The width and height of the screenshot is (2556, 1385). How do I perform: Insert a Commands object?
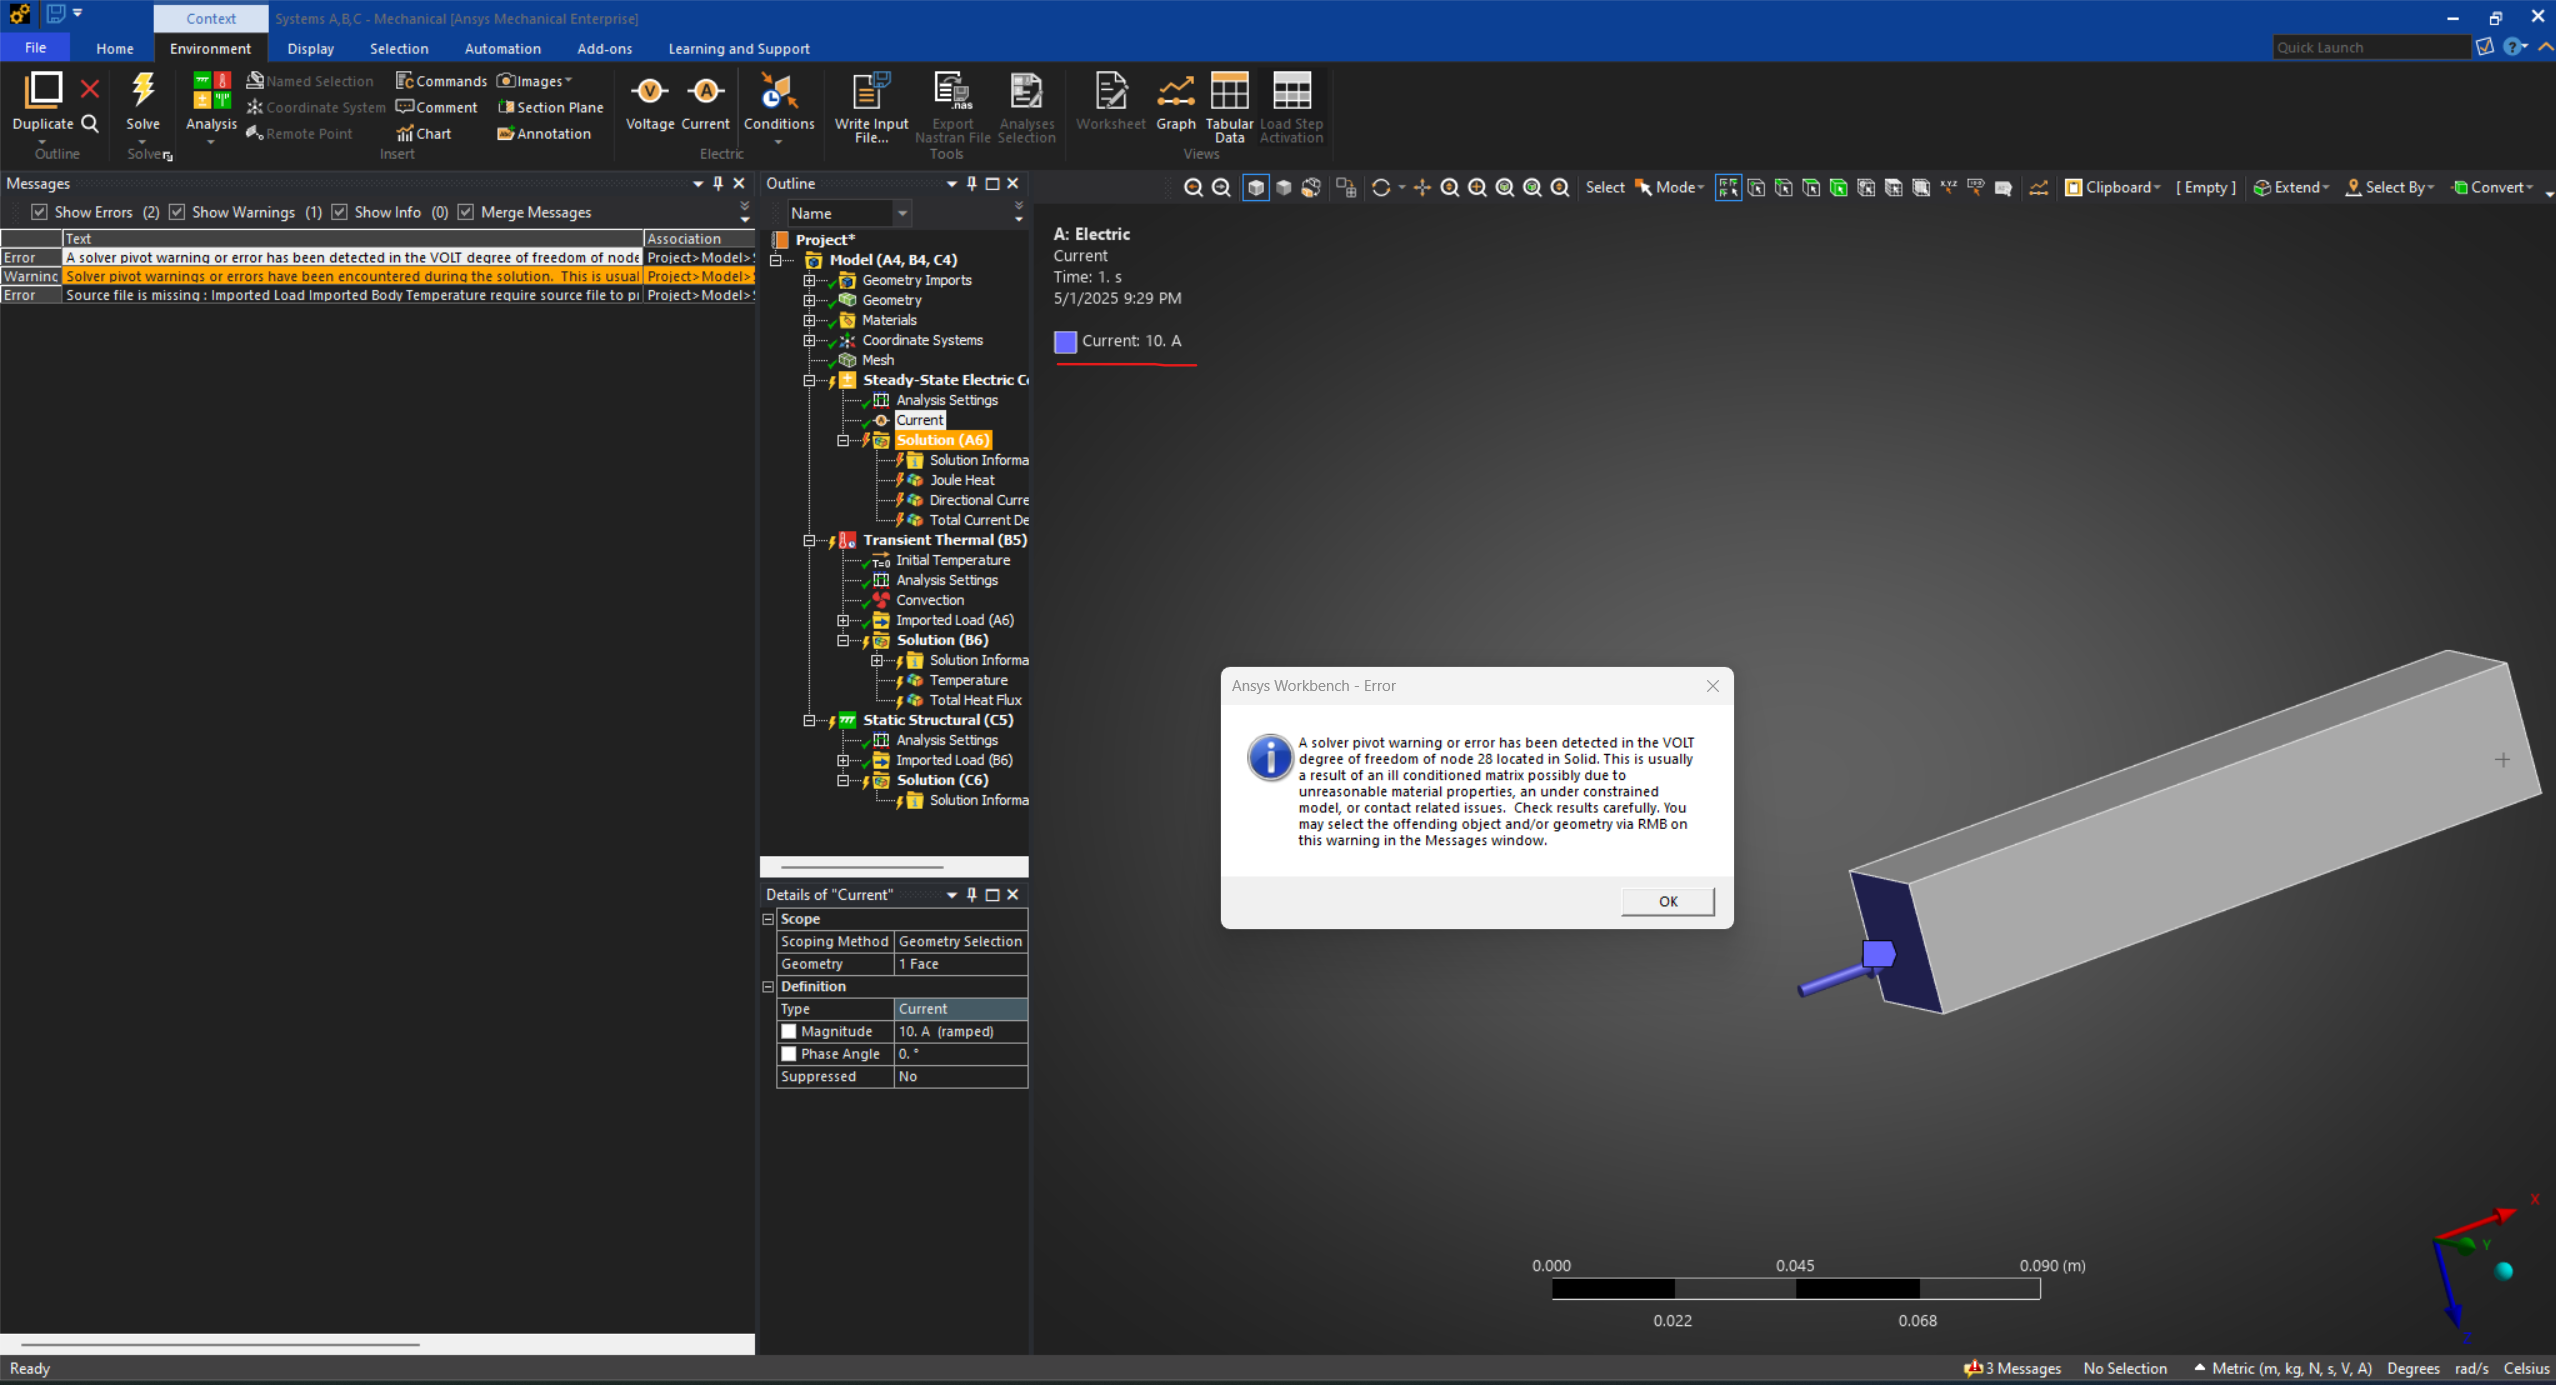[441, 81]
